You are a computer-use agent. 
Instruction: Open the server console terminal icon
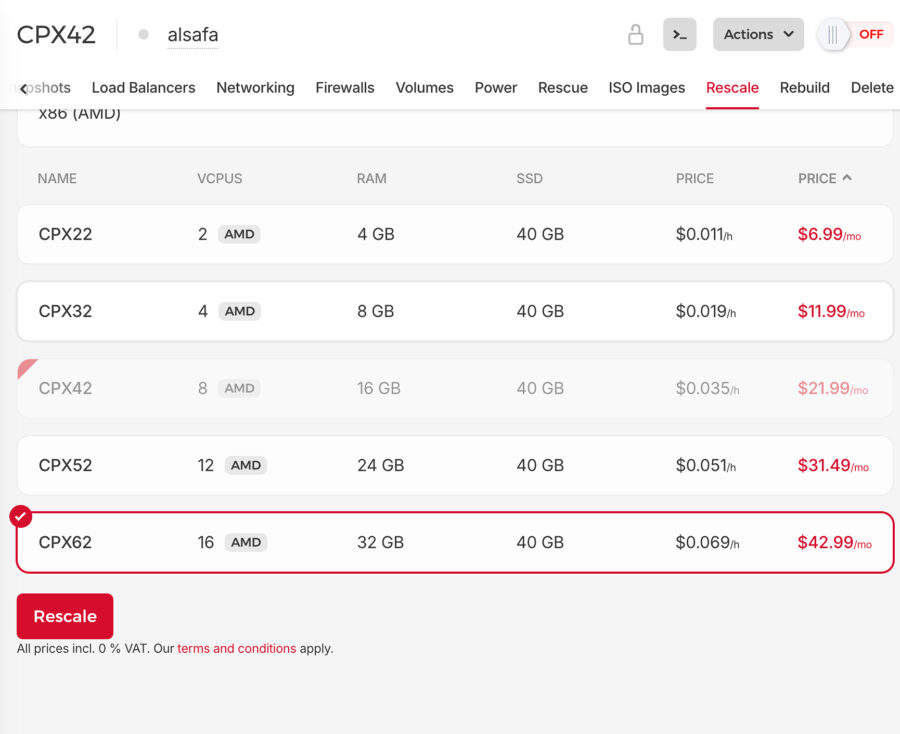(x=680, y=34)
